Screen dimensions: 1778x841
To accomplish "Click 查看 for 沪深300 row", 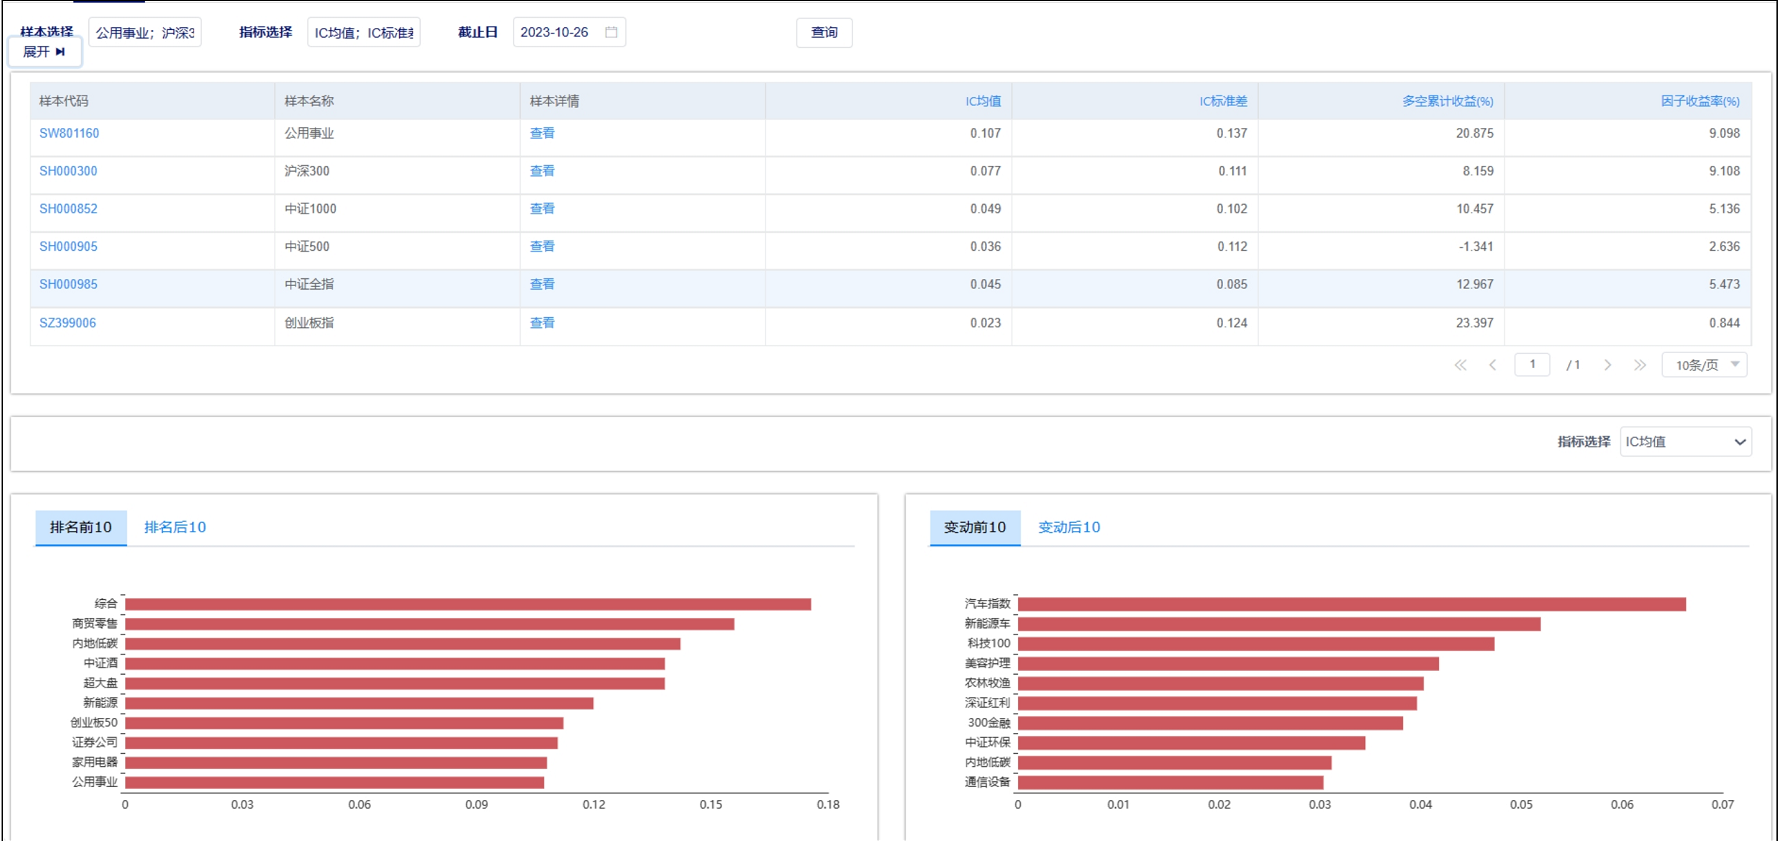I will pos(542,171).
